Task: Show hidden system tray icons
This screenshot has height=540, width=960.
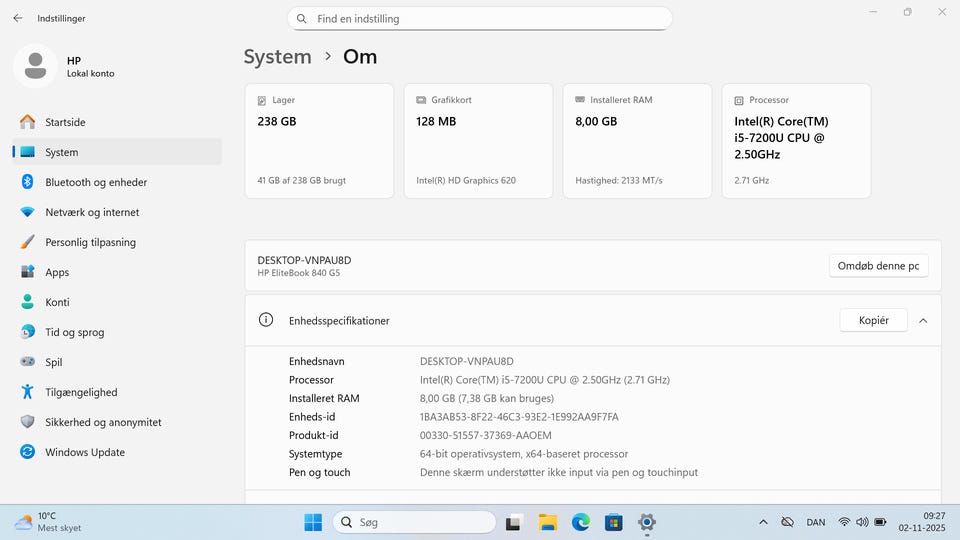Action: tap(763, 522)
